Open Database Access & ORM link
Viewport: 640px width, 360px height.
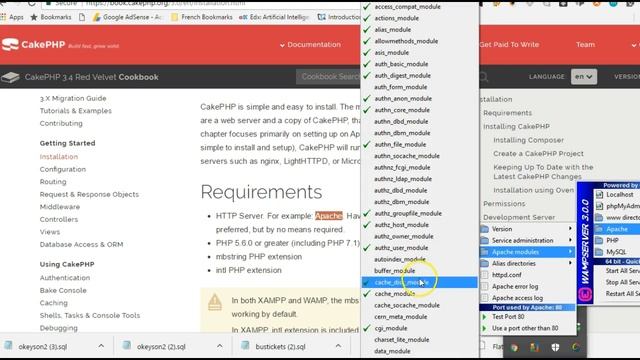pos(81,244)
